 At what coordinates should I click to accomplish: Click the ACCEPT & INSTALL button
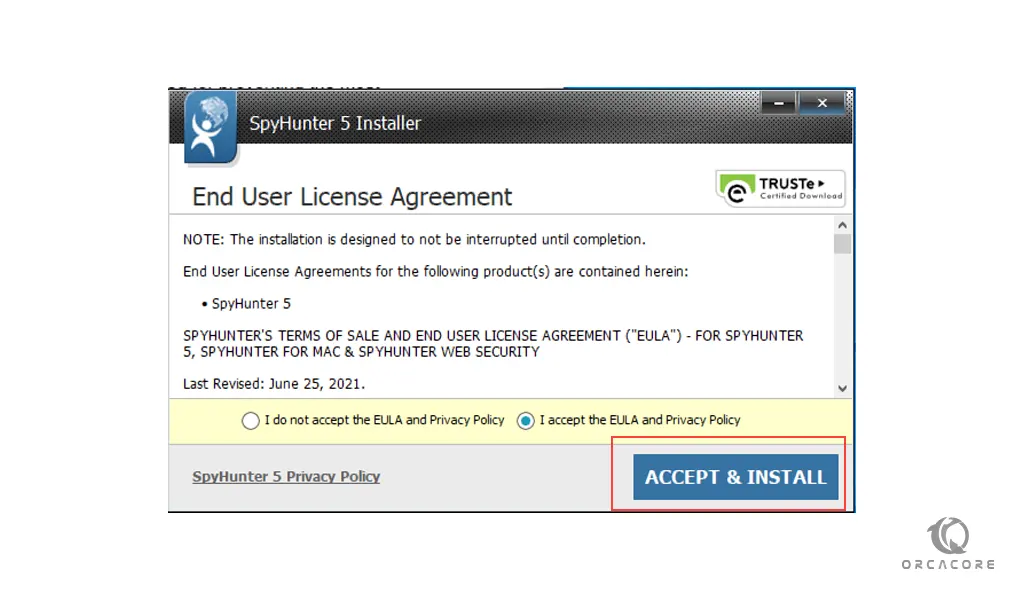pyautogui.click(x=735, y=477)
